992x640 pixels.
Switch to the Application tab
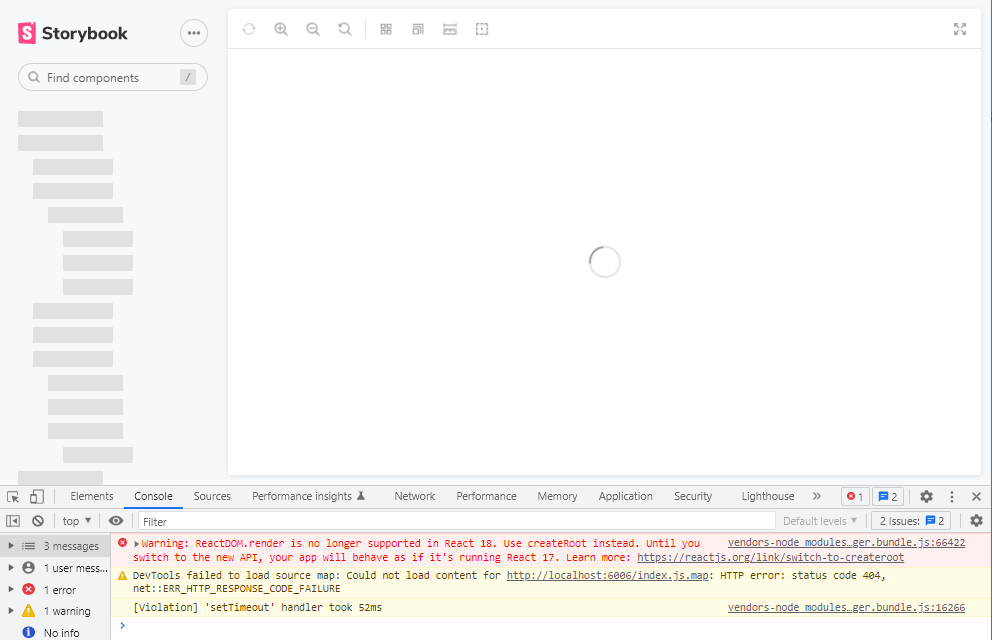point(626,496)
